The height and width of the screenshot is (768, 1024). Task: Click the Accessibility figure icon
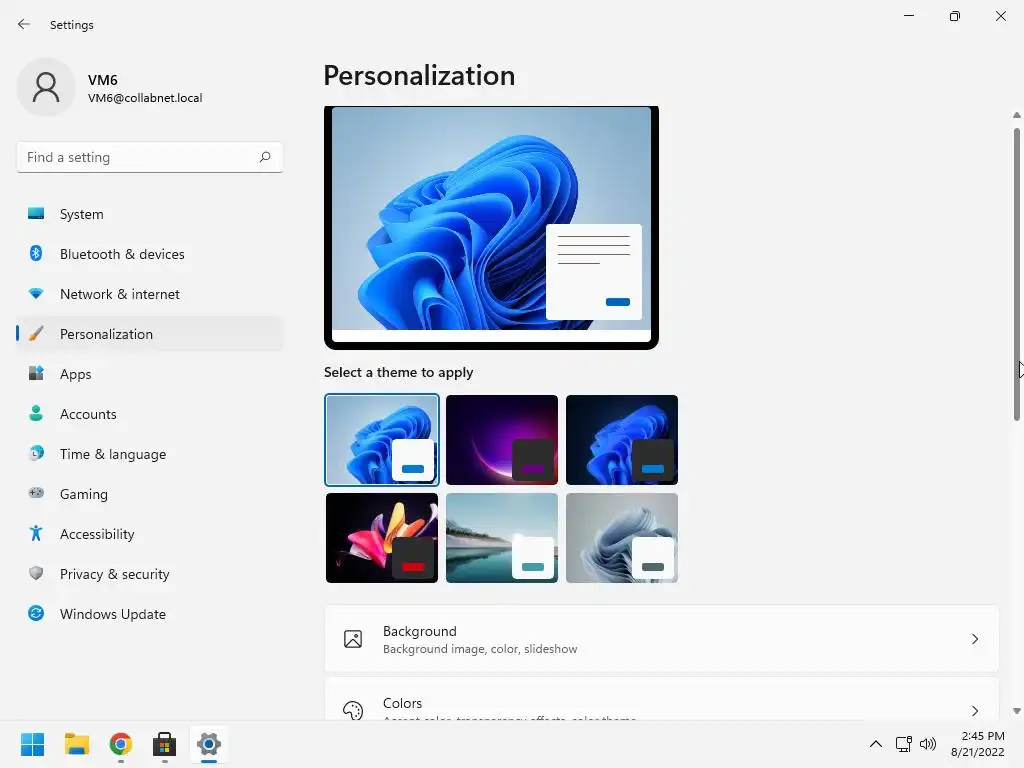(x=36, y=534)
